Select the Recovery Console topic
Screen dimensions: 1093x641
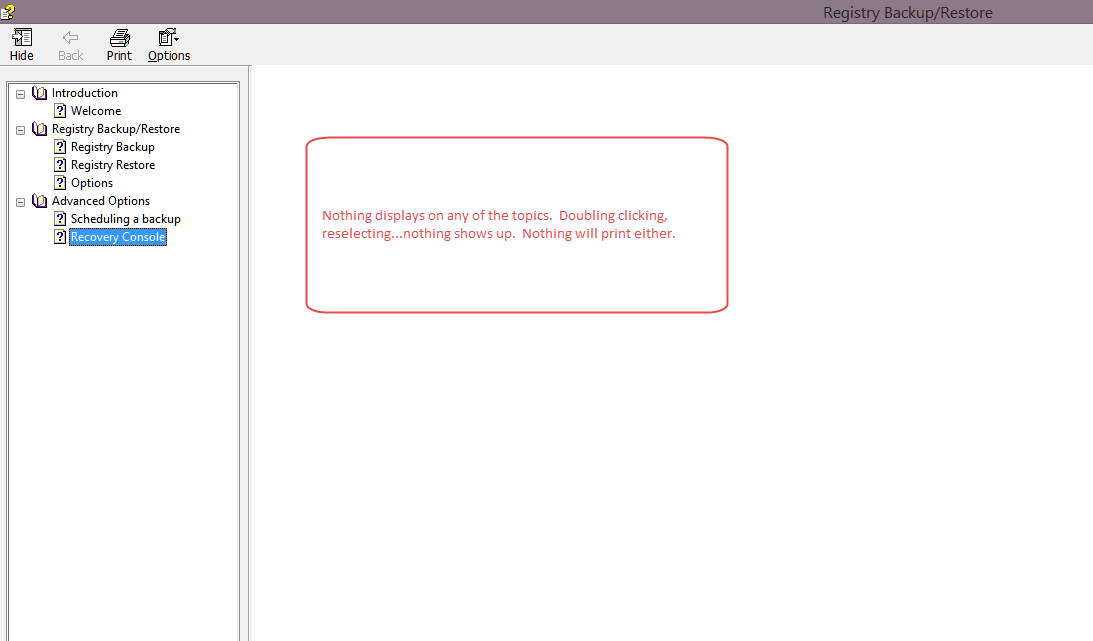point(118,237)
